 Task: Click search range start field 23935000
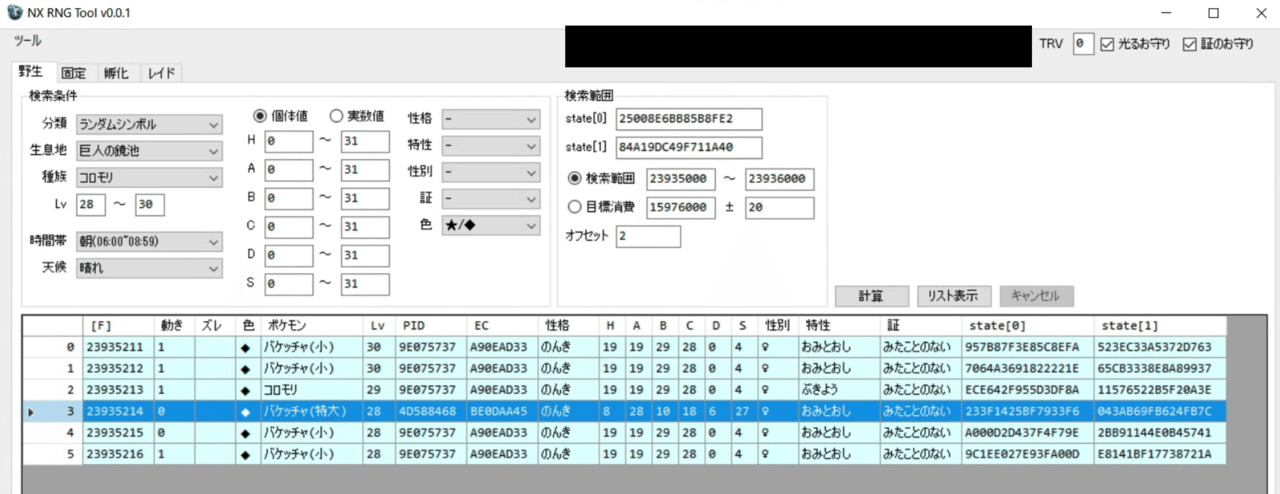pyautogui.click(x=680, y=179)
